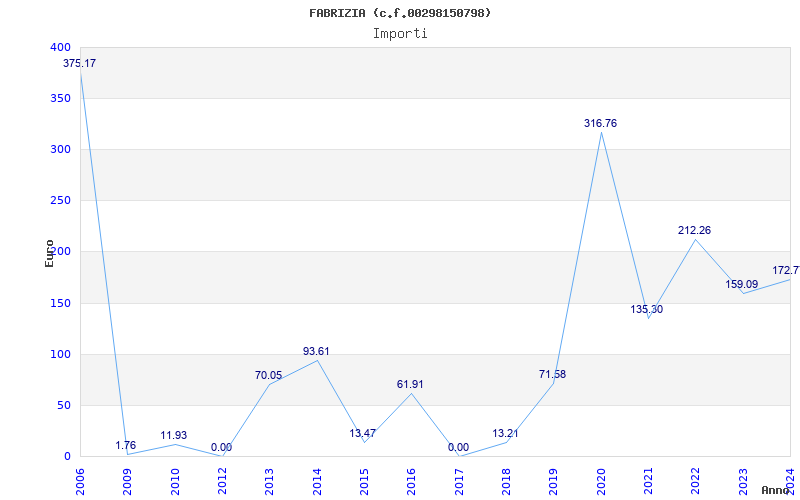Click the 150 y-axis tick label

click(x=60, y=304)
